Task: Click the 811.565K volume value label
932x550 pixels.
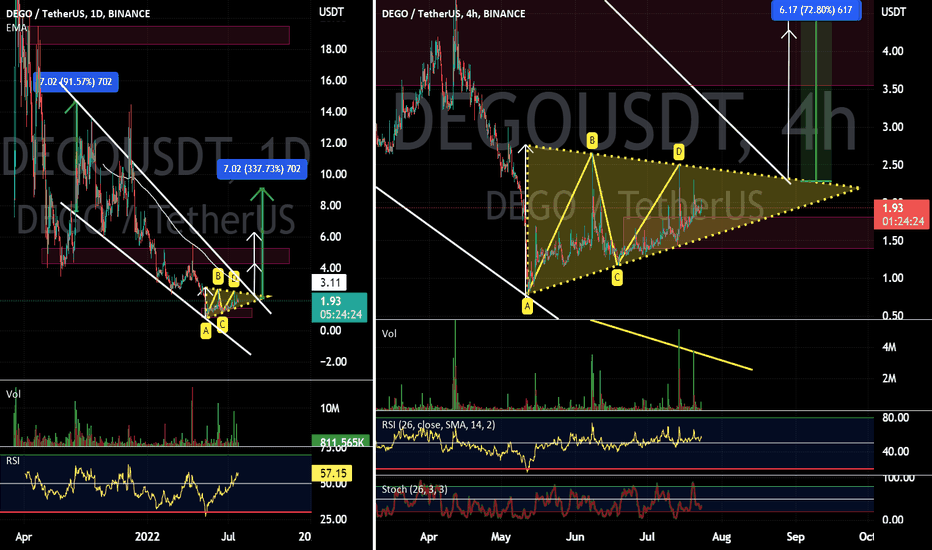Action: [x=341, y=442]
